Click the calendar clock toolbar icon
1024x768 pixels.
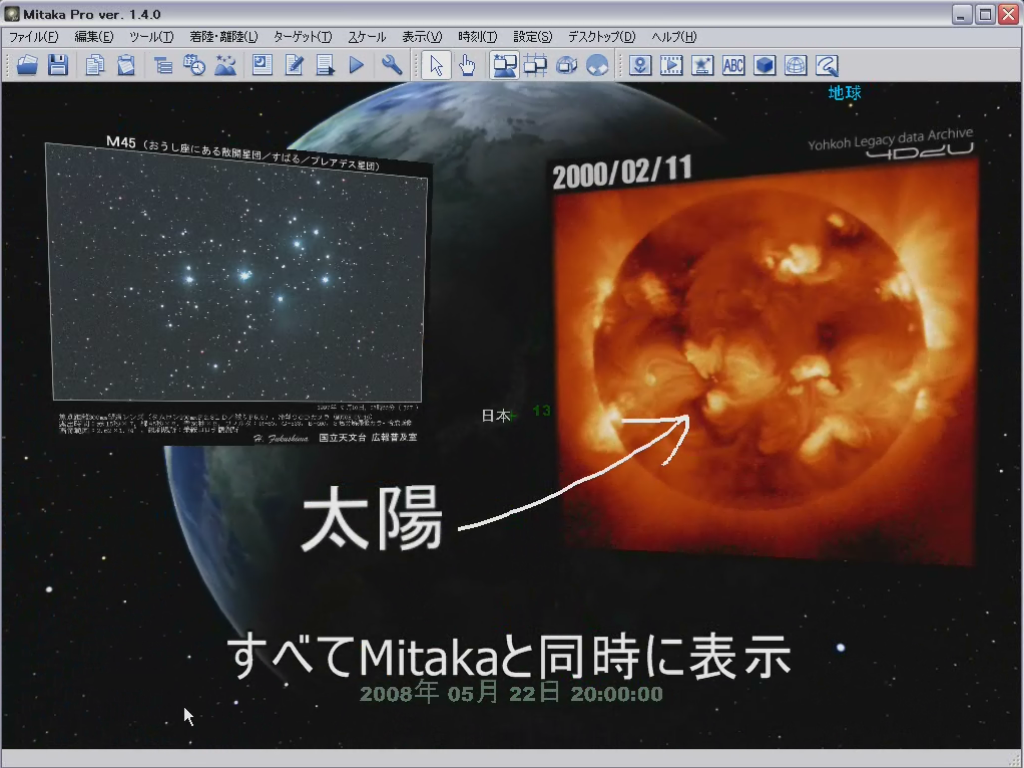[194, 65]
